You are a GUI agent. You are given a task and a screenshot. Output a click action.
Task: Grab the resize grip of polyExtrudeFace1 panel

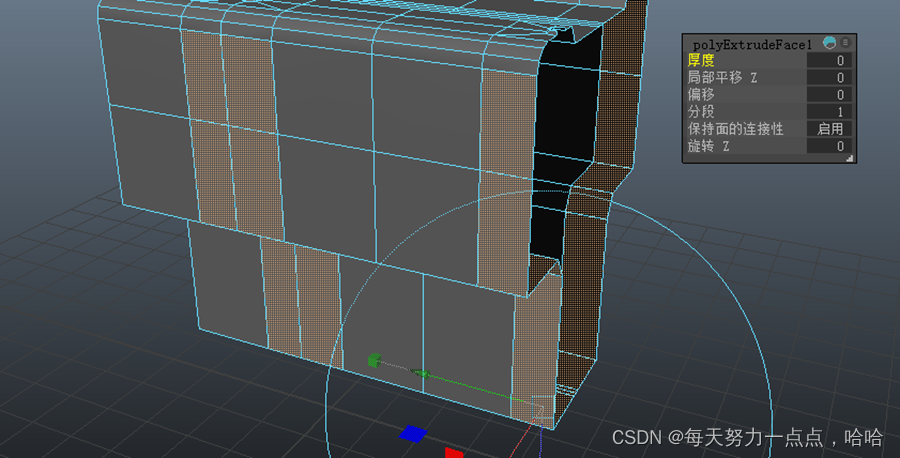click(x=849, y=158)
